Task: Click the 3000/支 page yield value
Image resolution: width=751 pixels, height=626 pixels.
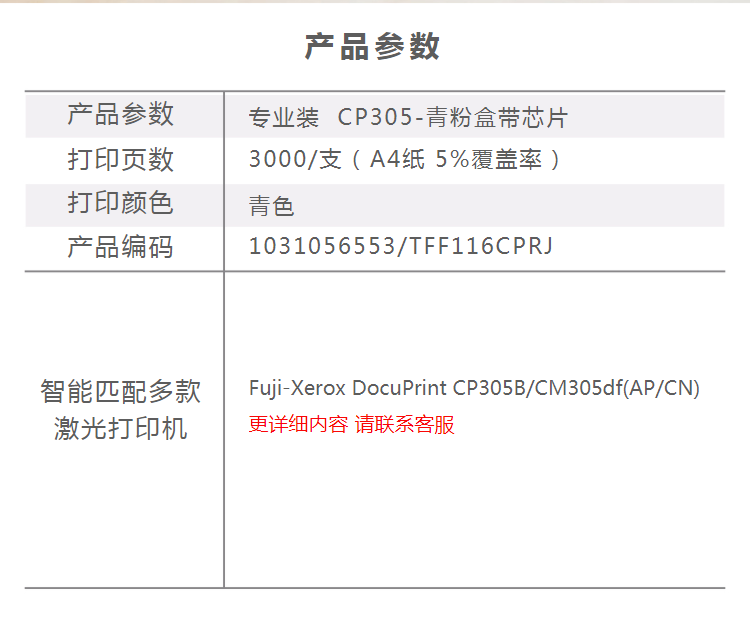Action: [295, 159]
